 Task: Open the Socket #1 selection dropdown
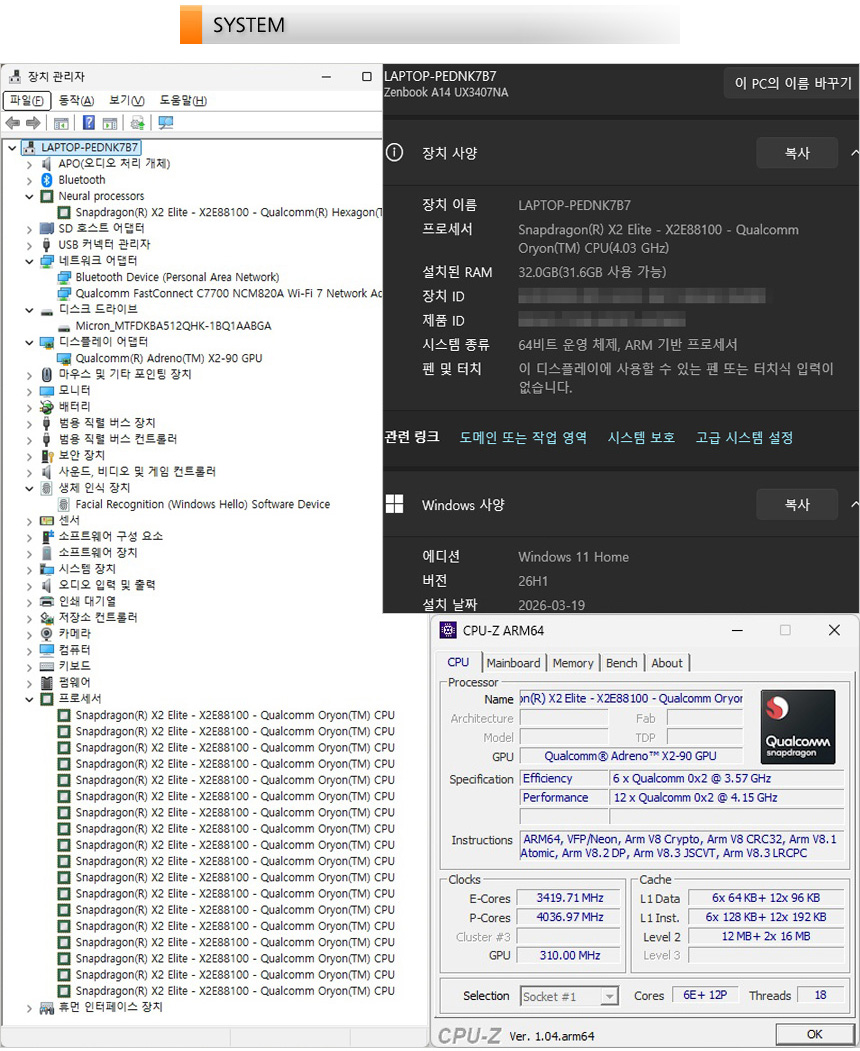609,996
